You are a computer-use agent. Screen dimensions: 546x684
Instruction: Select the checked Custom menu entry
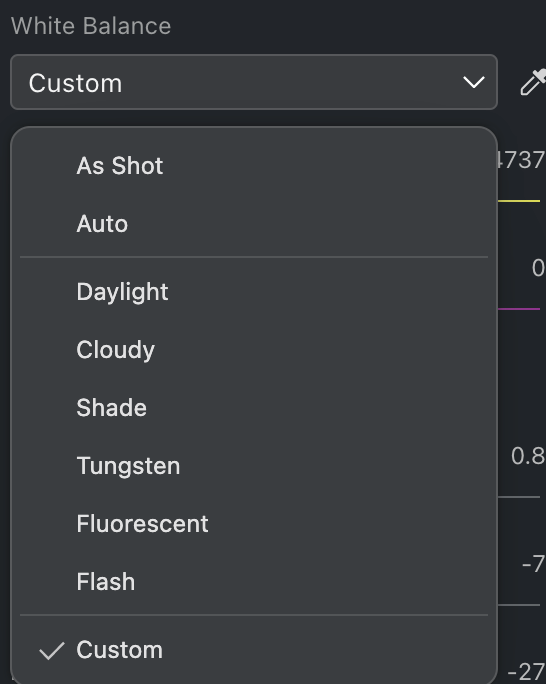click(254, 650)
